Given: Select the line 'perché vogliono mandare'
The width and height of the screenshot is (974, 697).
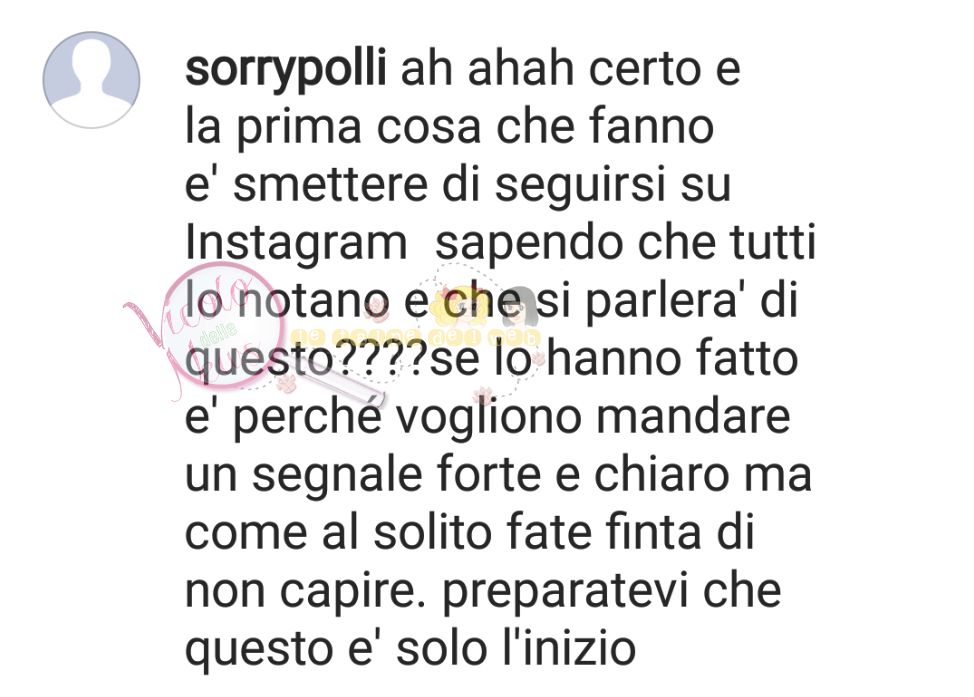Looking at the screenshot, I should pyautogui.click(x=511, y=419).
